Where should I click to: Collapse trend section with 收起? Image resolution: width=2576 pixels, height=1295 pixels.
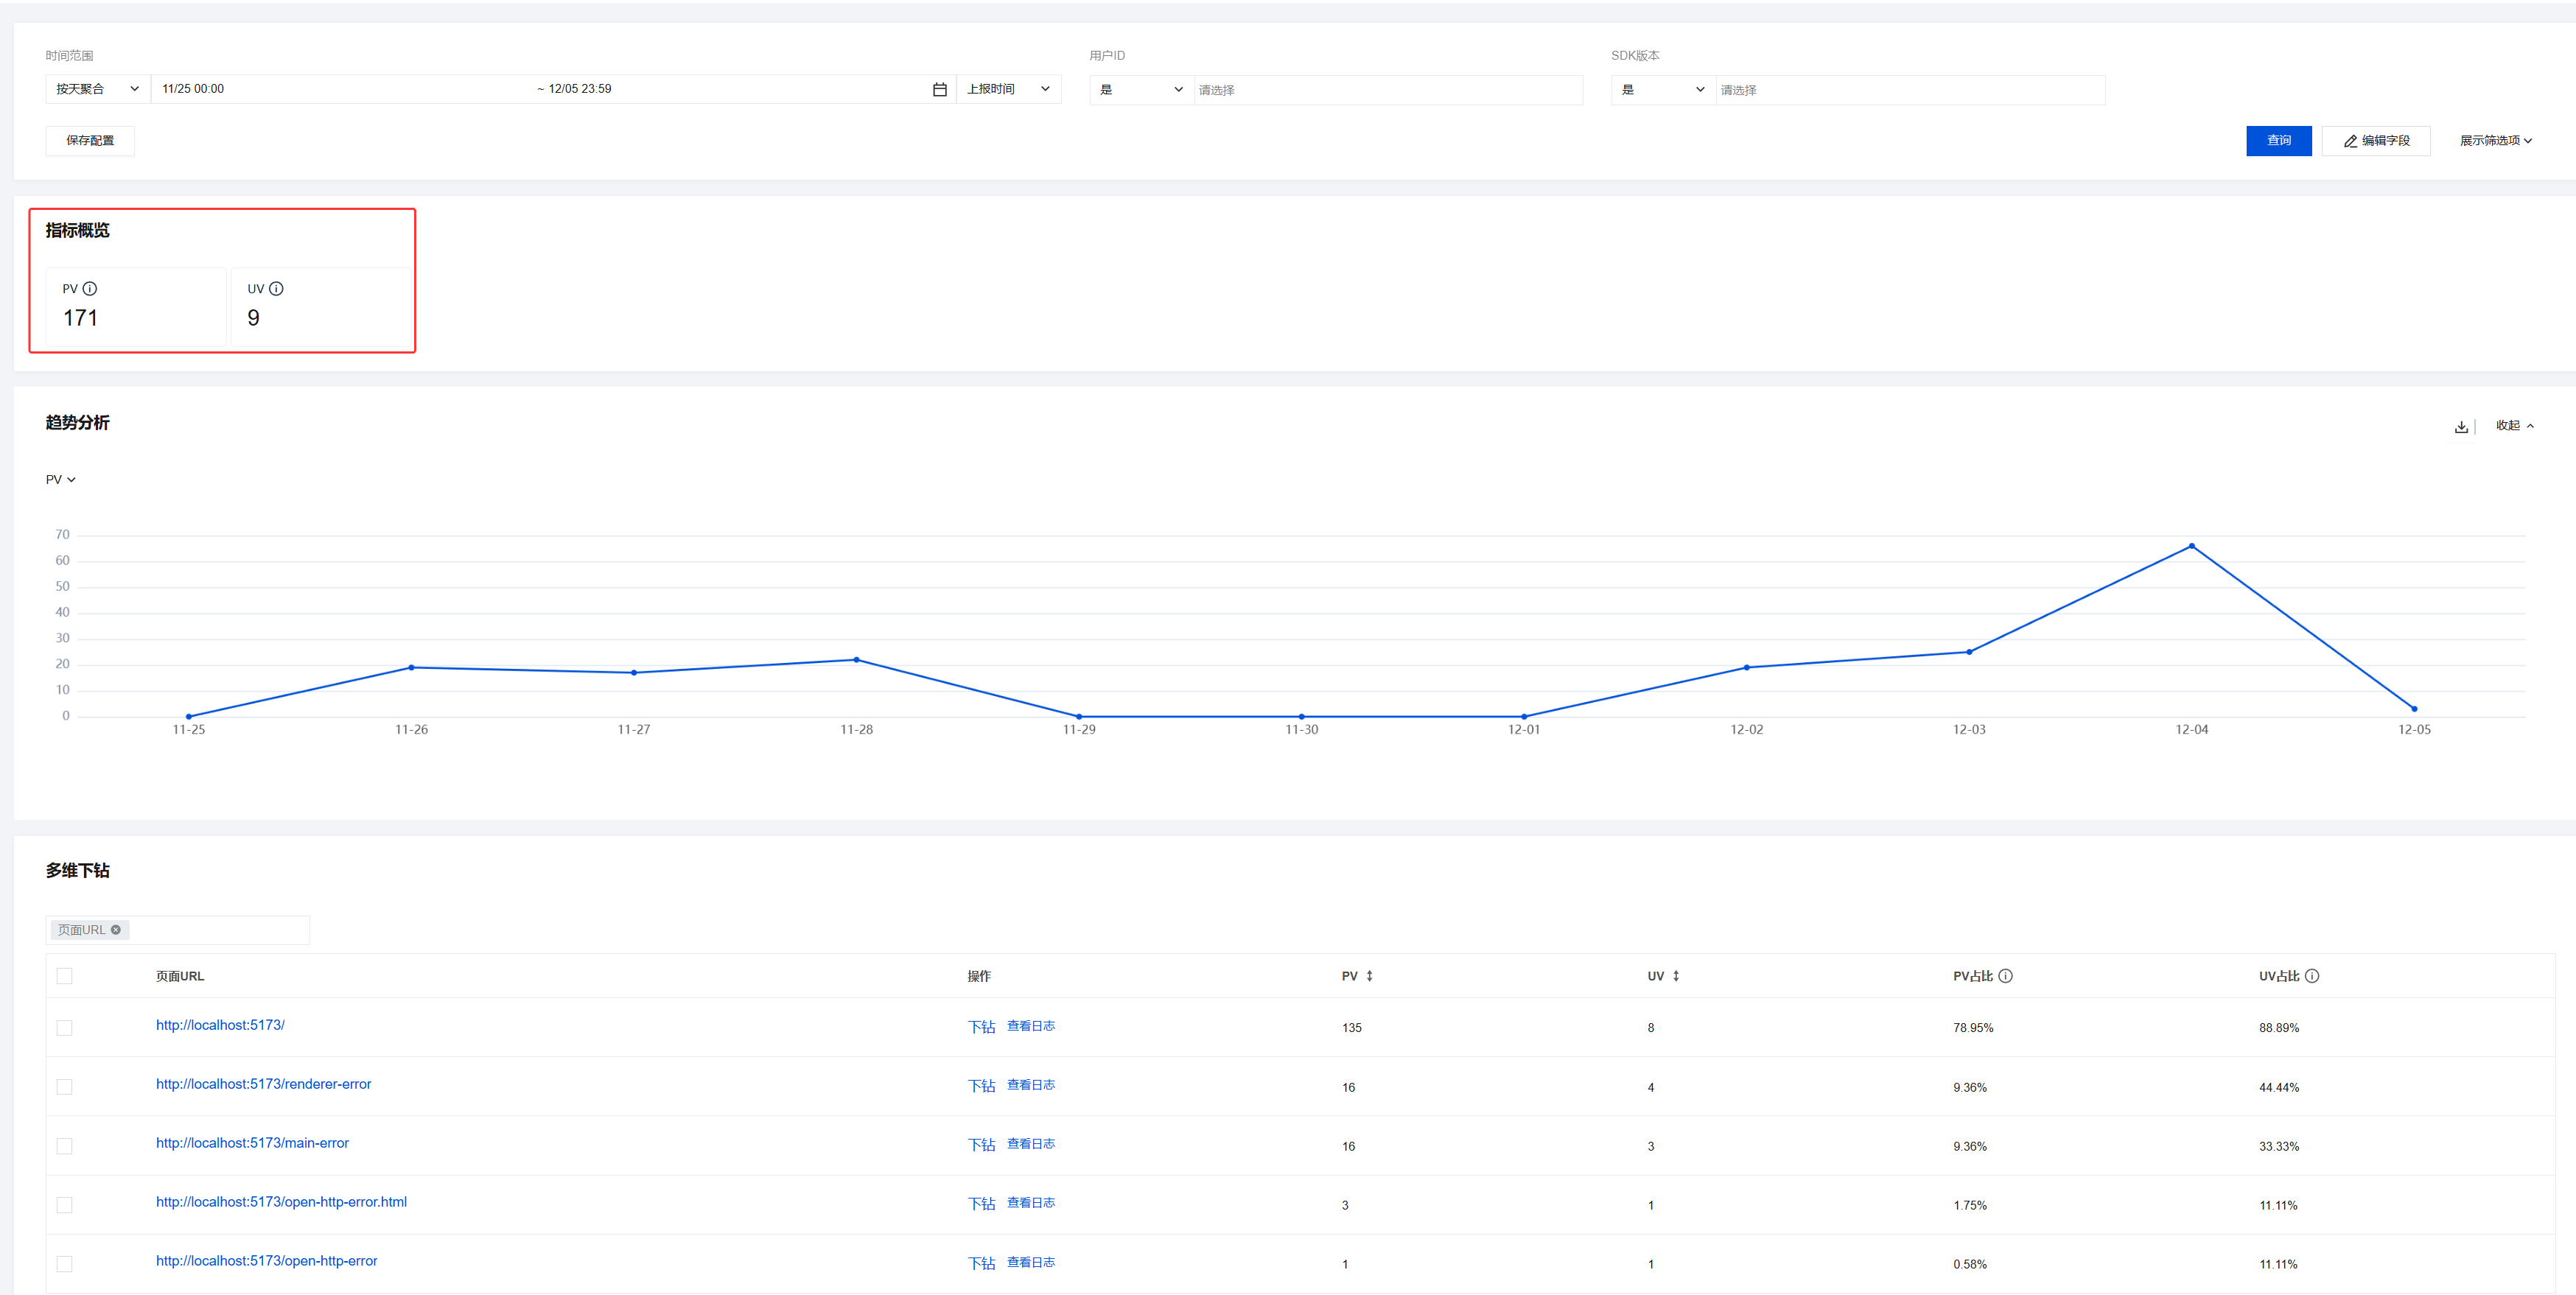click(x=2513, y=426)
